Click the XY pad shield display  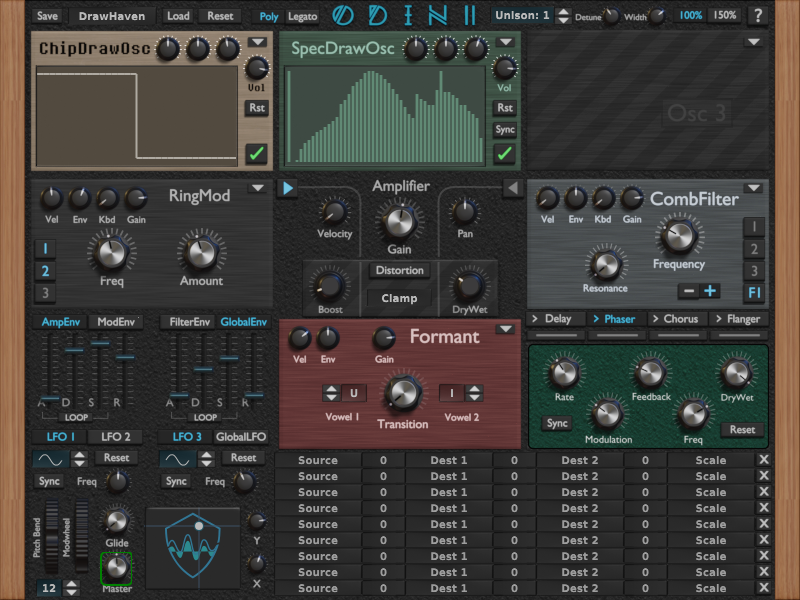(193, 548)
